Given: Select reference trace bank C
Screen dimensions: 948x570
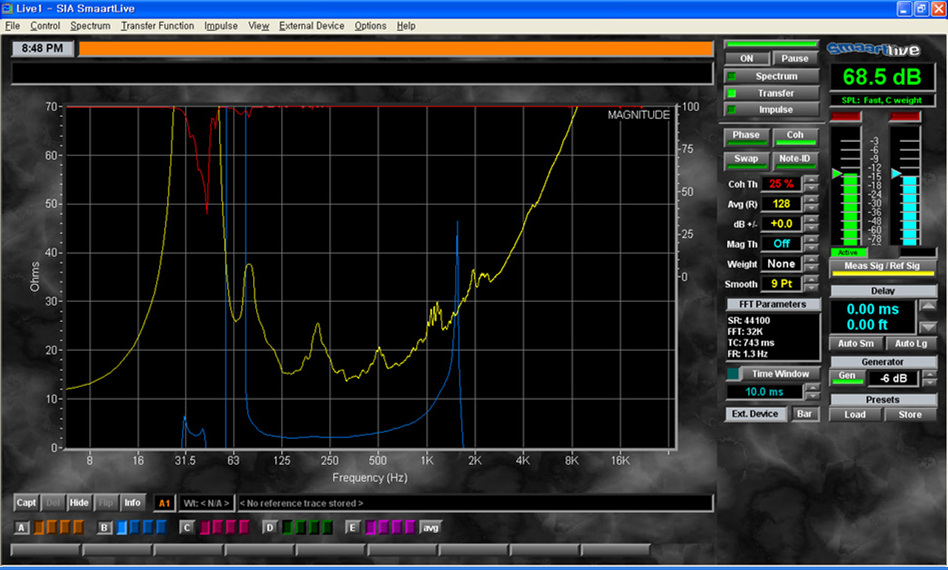Looking at the screenshot, I should coord(187,527).
